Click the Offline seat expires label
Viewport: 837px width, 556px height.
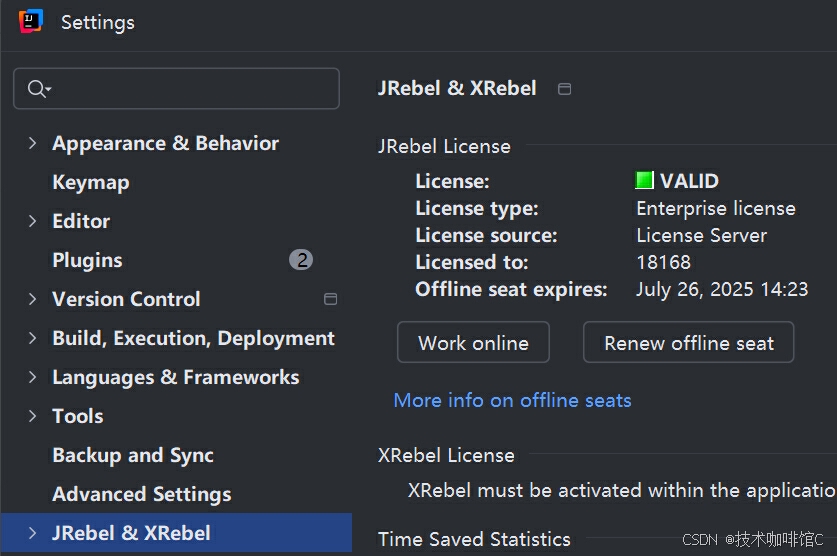(x=511, y=289)
